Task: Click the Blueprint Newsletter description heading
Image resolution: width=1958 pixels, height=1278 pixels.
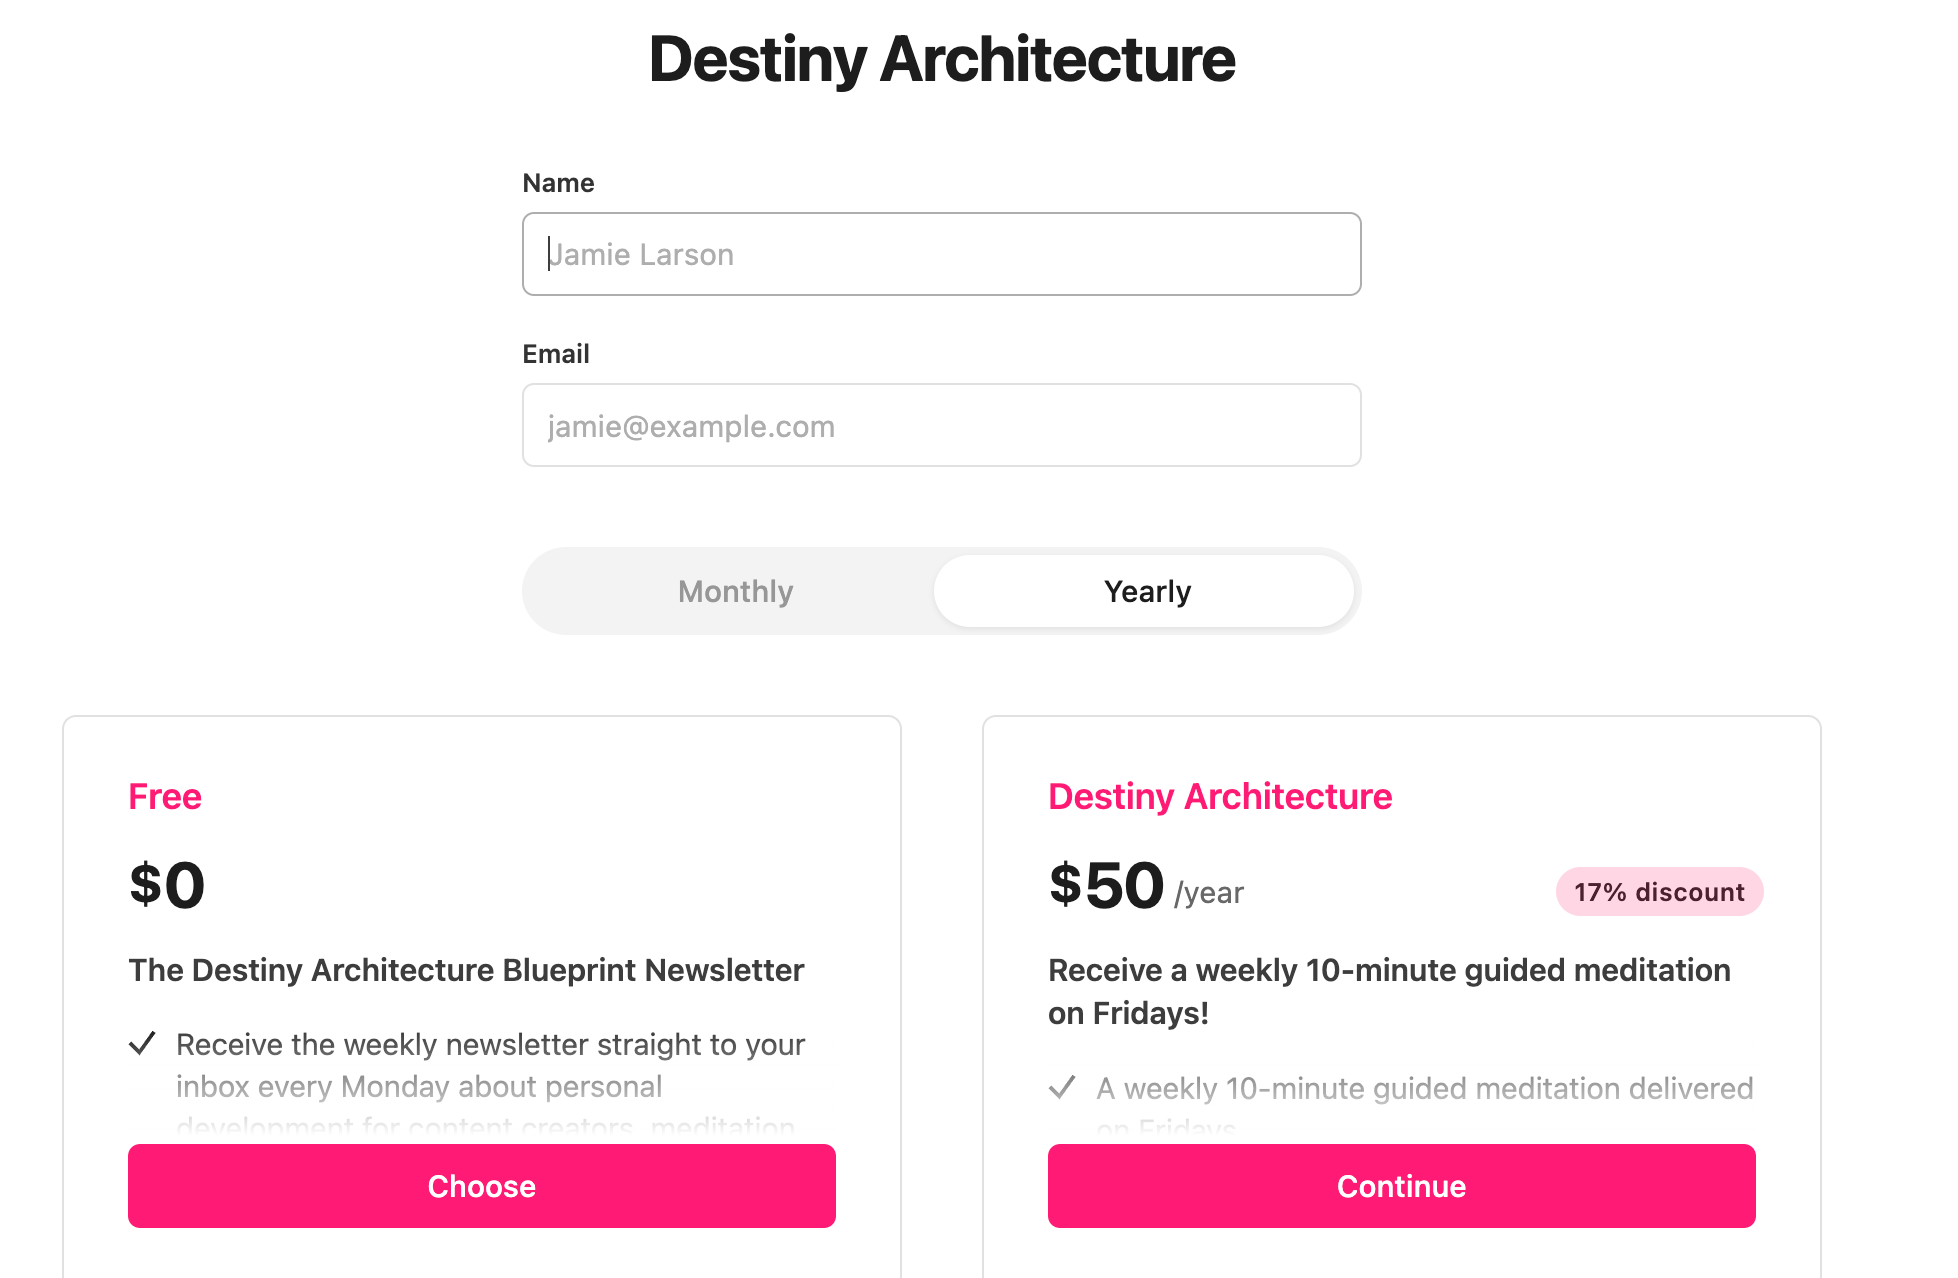Action: pyautogui.click(x=466, y=970)
